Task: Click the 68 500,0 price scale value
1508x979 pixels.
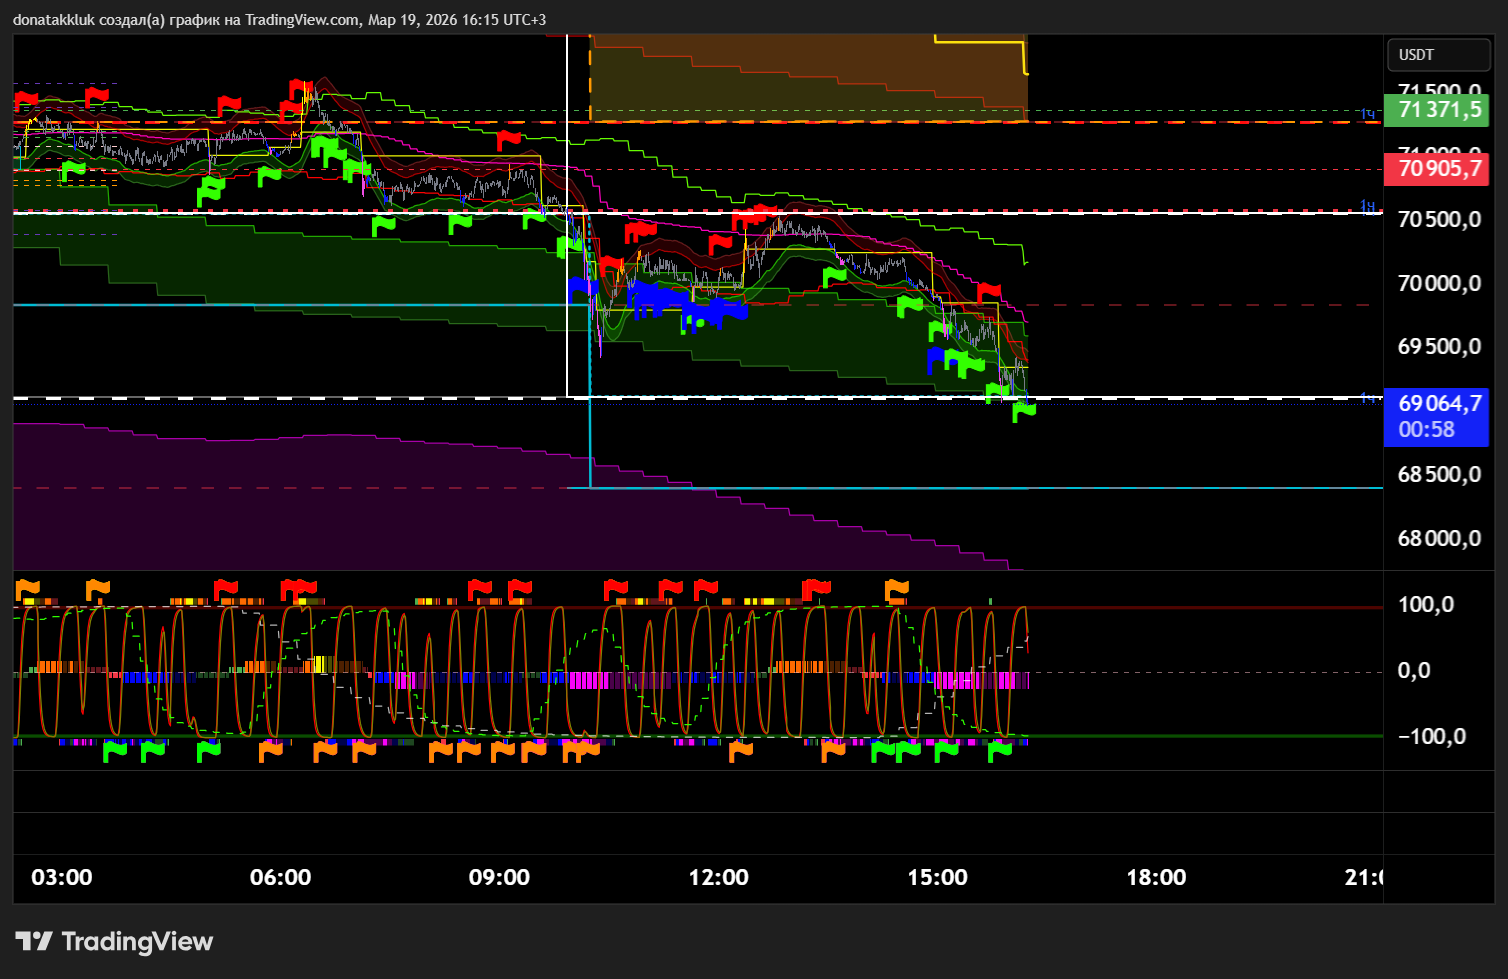Action: (x=1438, y=474)
